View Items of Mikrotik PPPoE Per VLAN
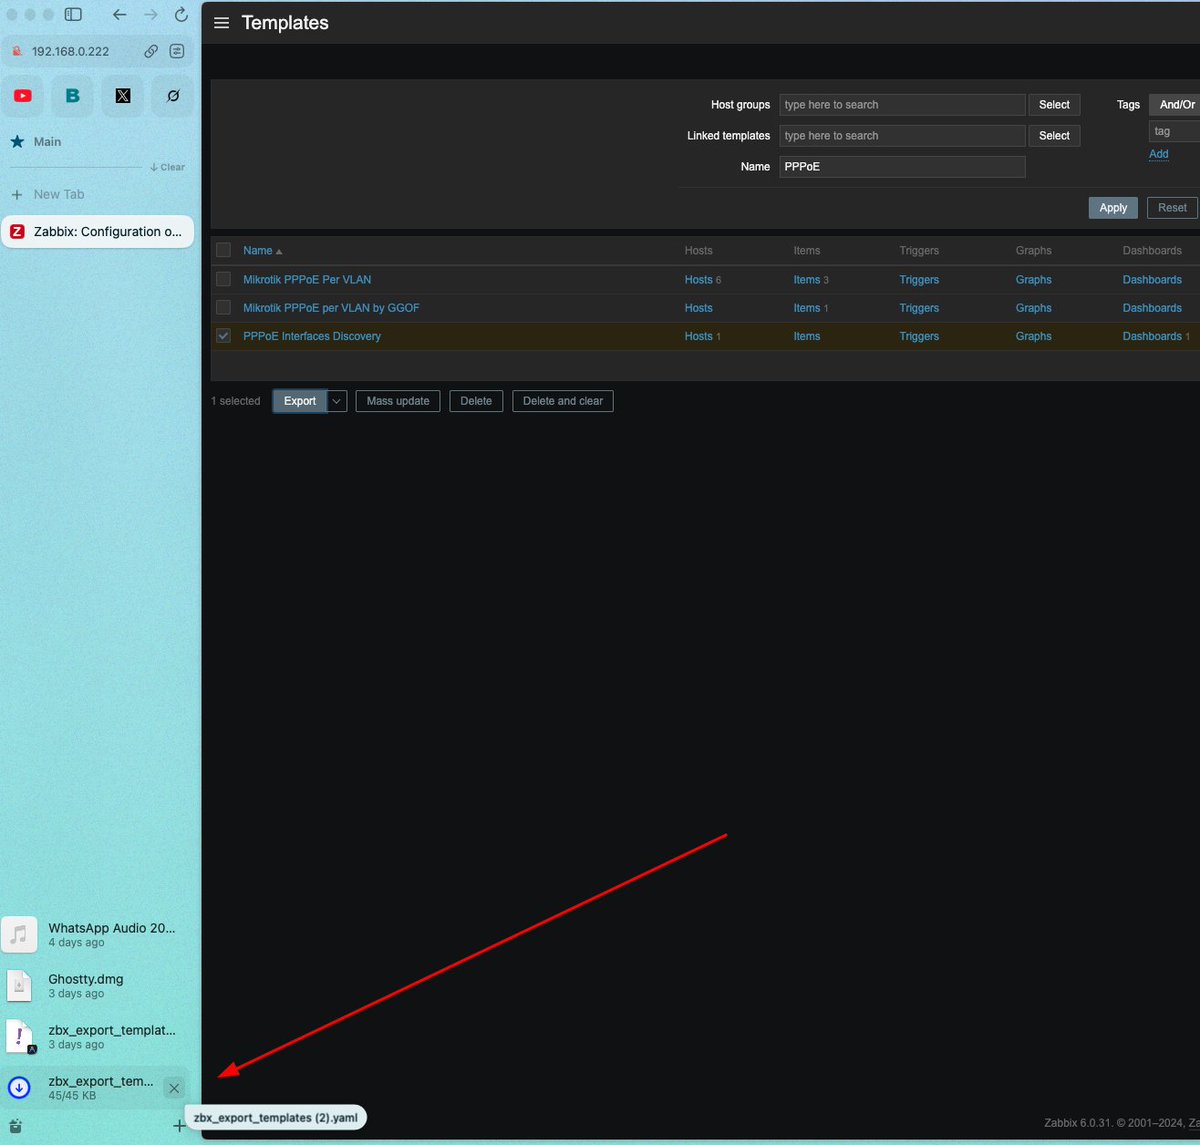The height and width of the screenshot is (1145, 1200). point(806,280)
